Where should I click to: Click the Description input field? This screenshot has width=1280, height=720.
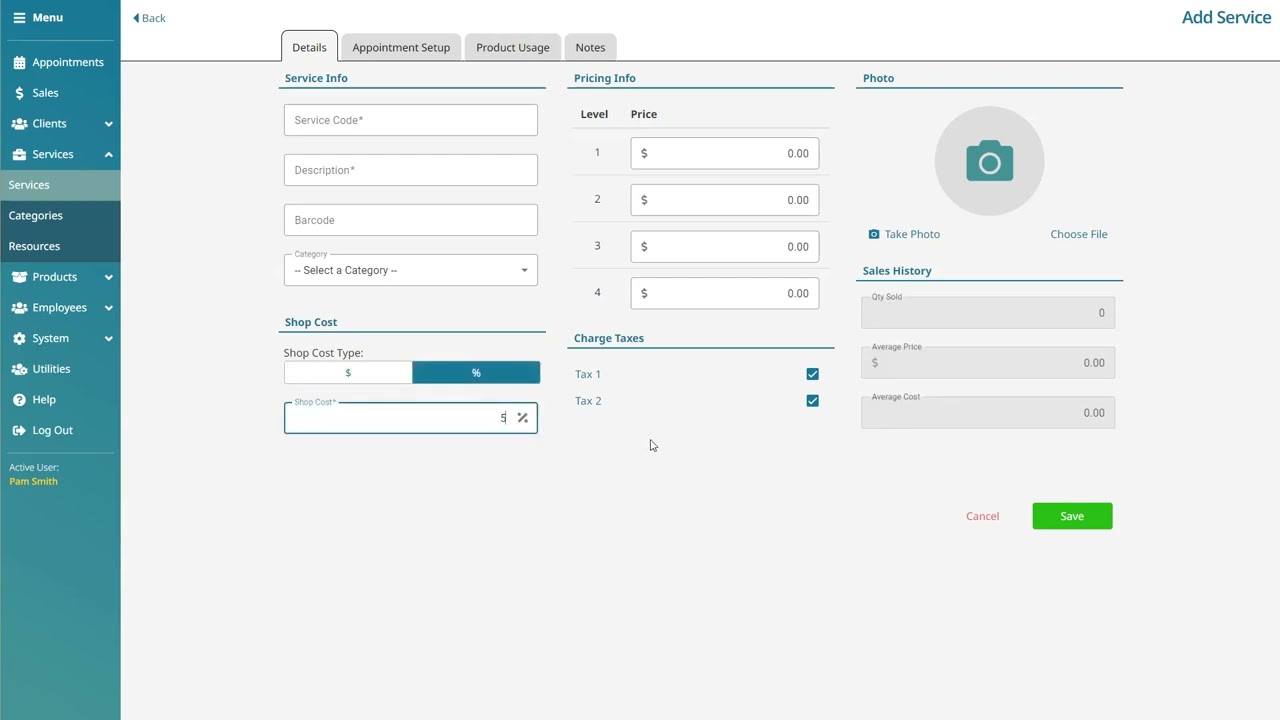coord(411,170)
